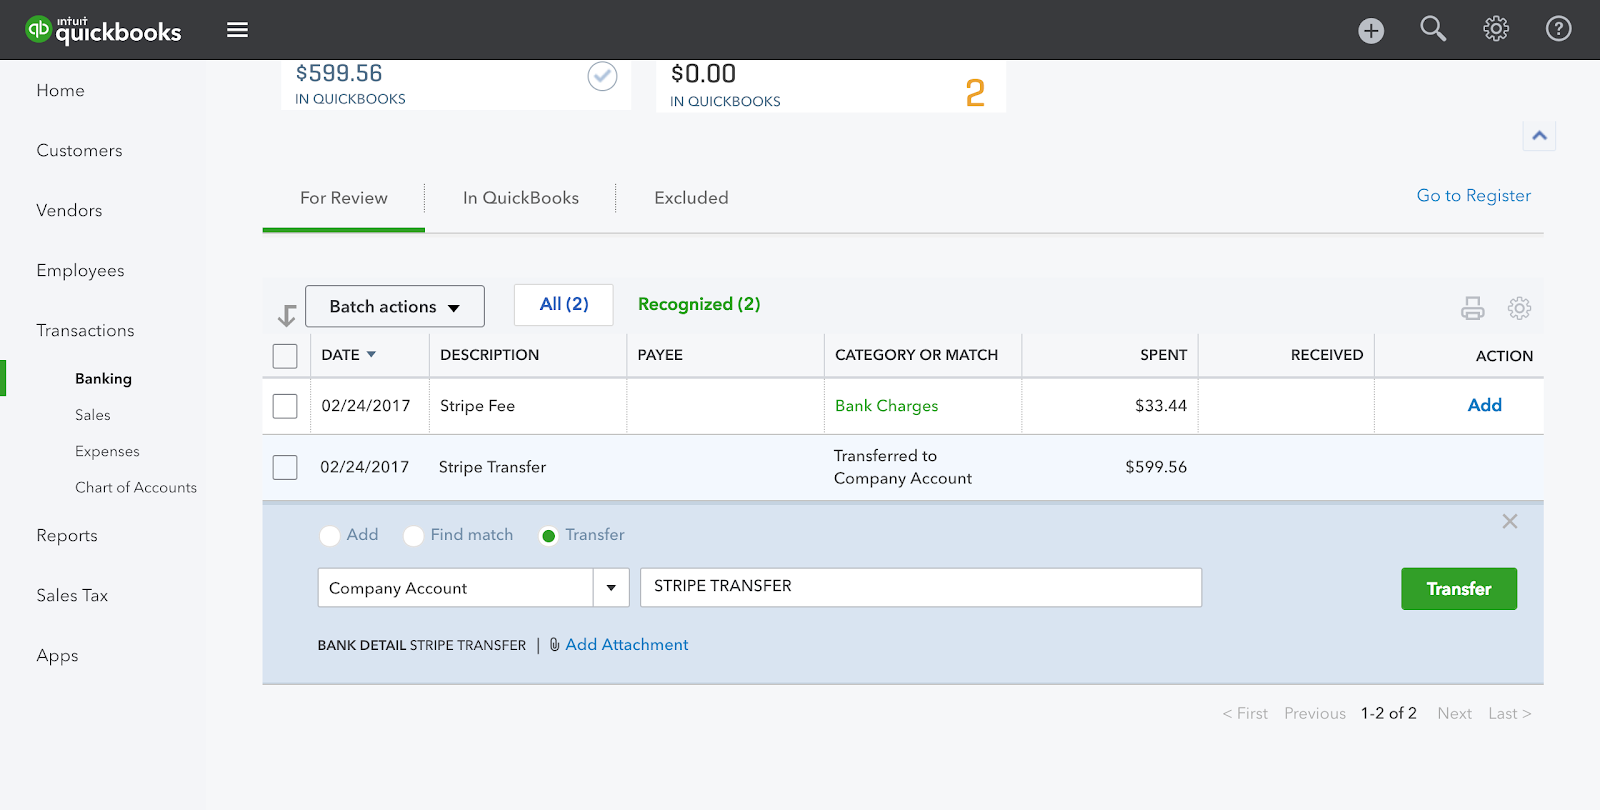Screen dimensions: 1600x810
Task: Click the hamburger menu icon
Action: pyautogui.click(x=237, y=30)
